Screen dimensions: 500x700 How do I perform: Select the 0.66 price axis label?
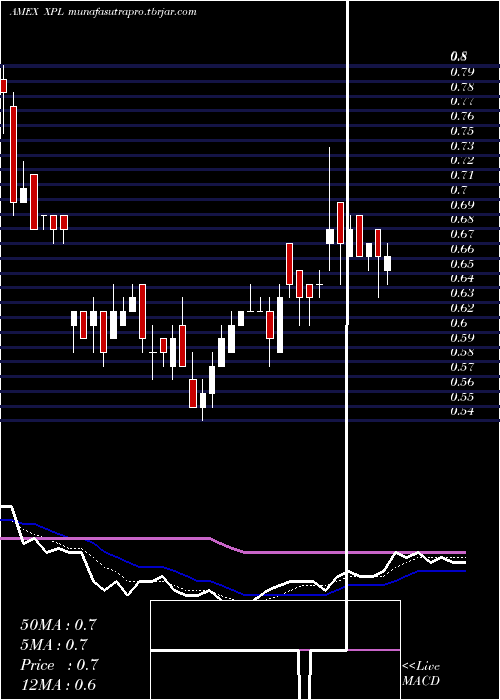click(462, 249)
